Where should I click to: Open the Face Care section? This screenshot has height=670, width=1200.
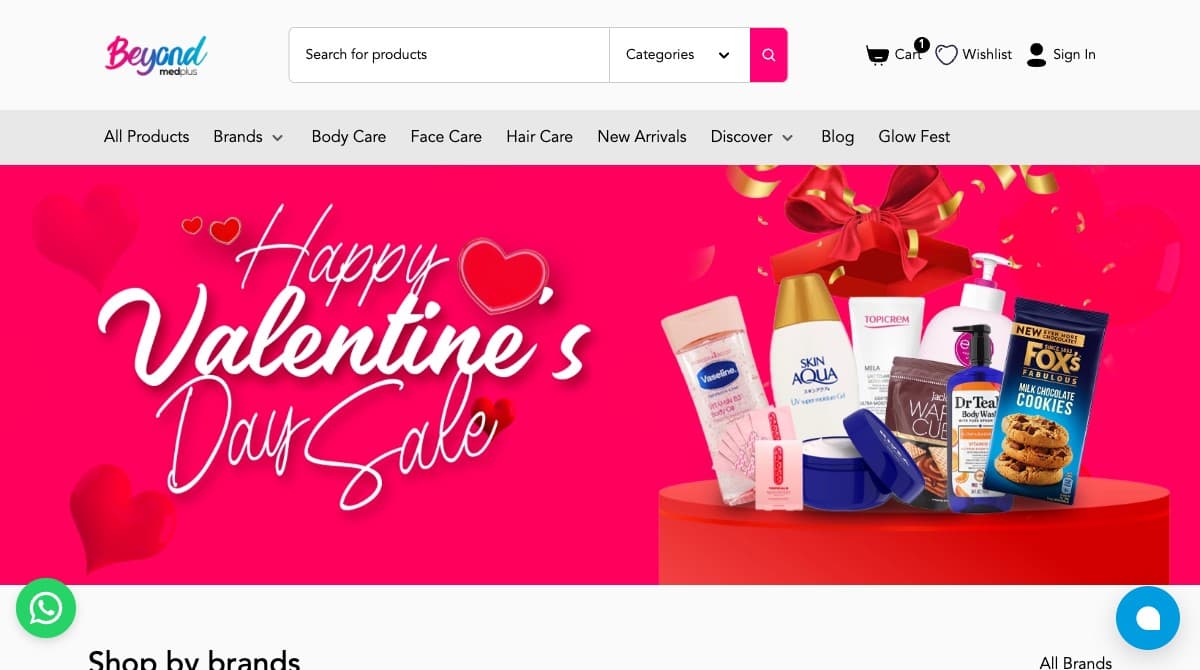446,137
